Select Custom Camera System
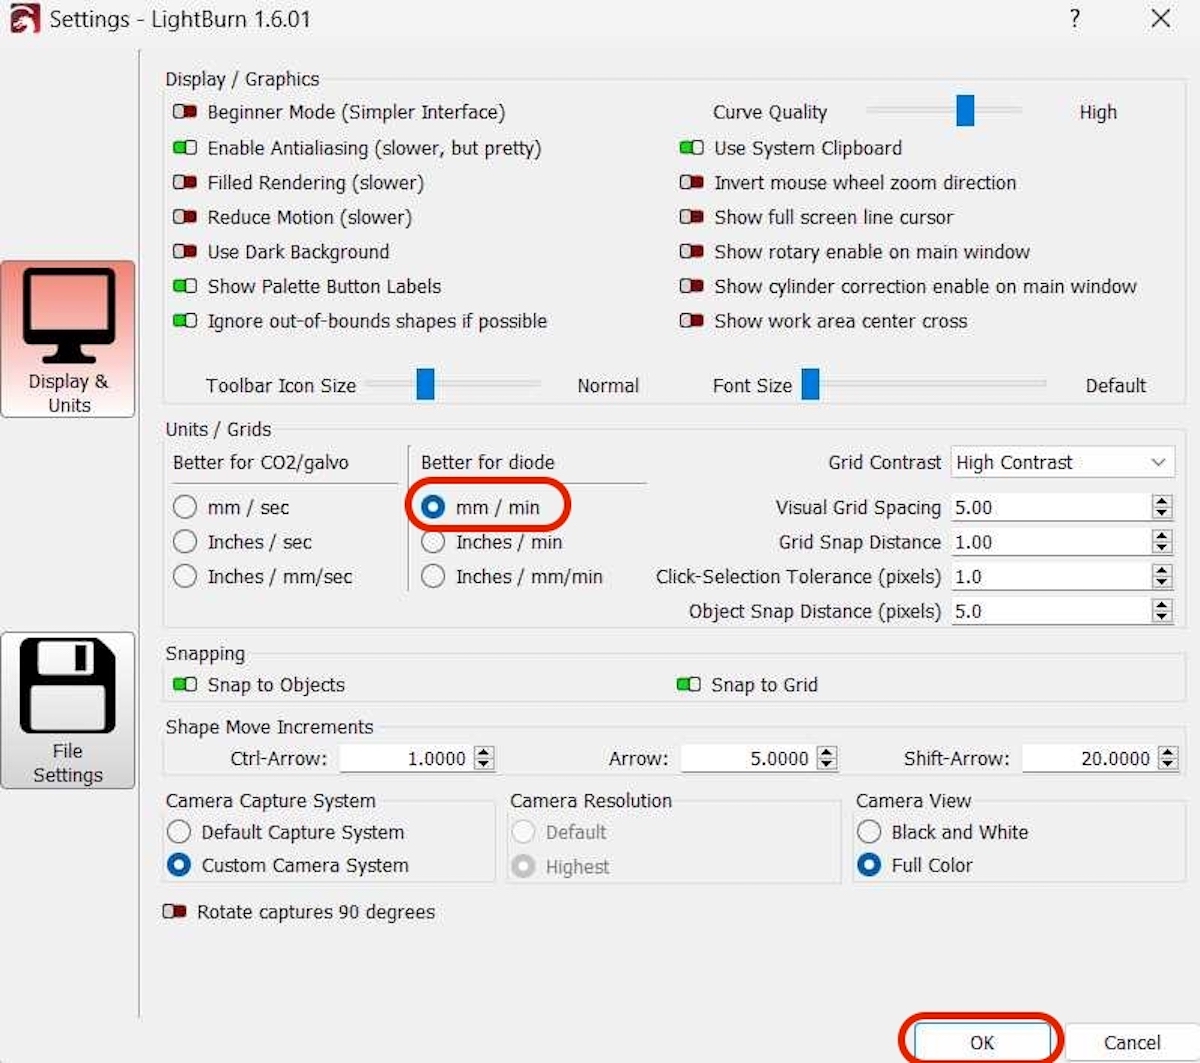This screenshot has width=1200, height=1063. (x=179, y=865)
